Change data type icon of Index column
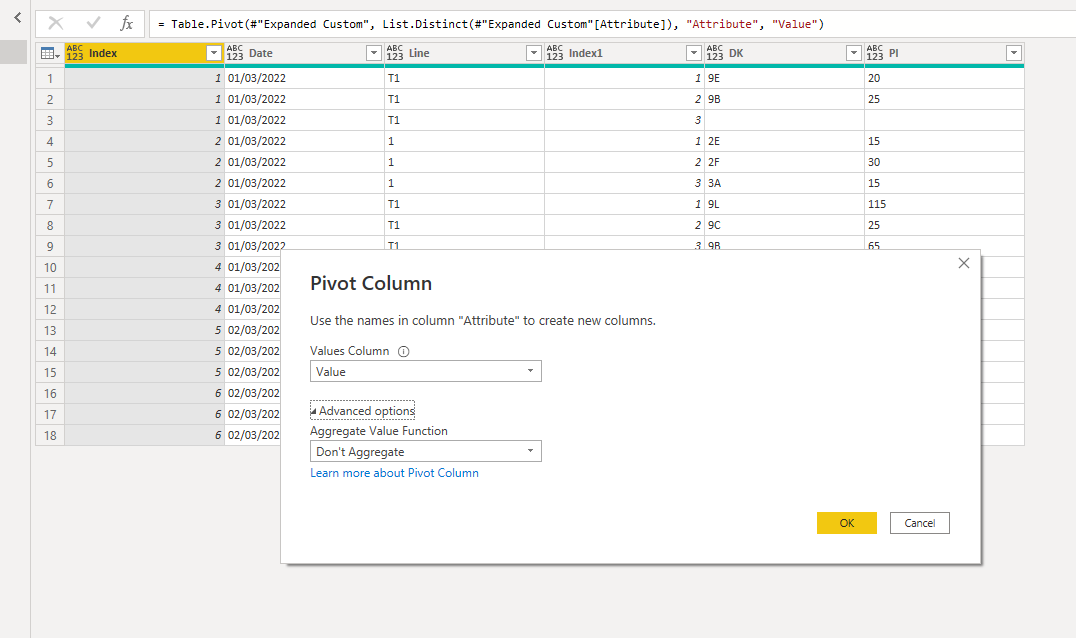This screenshot has width=1076, height=638. tap(75, 53)
